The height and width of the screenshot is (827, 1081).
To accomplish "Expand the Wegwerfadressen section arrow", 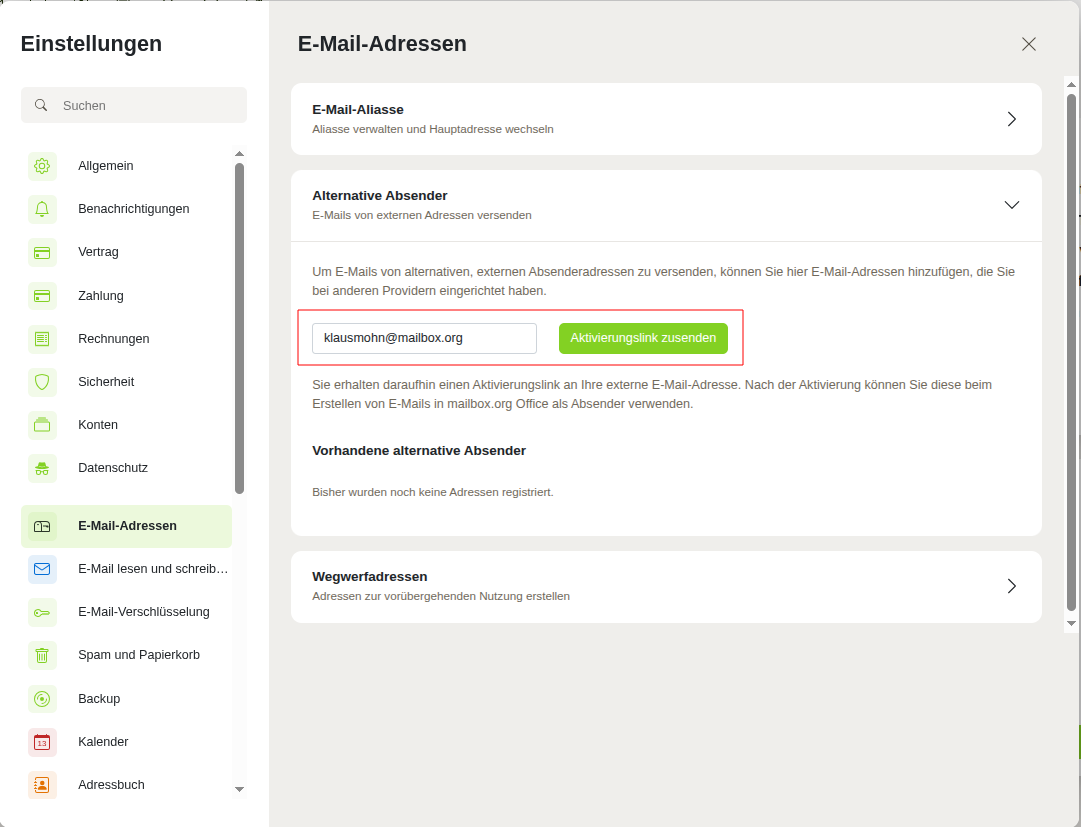I will 1011,586.
